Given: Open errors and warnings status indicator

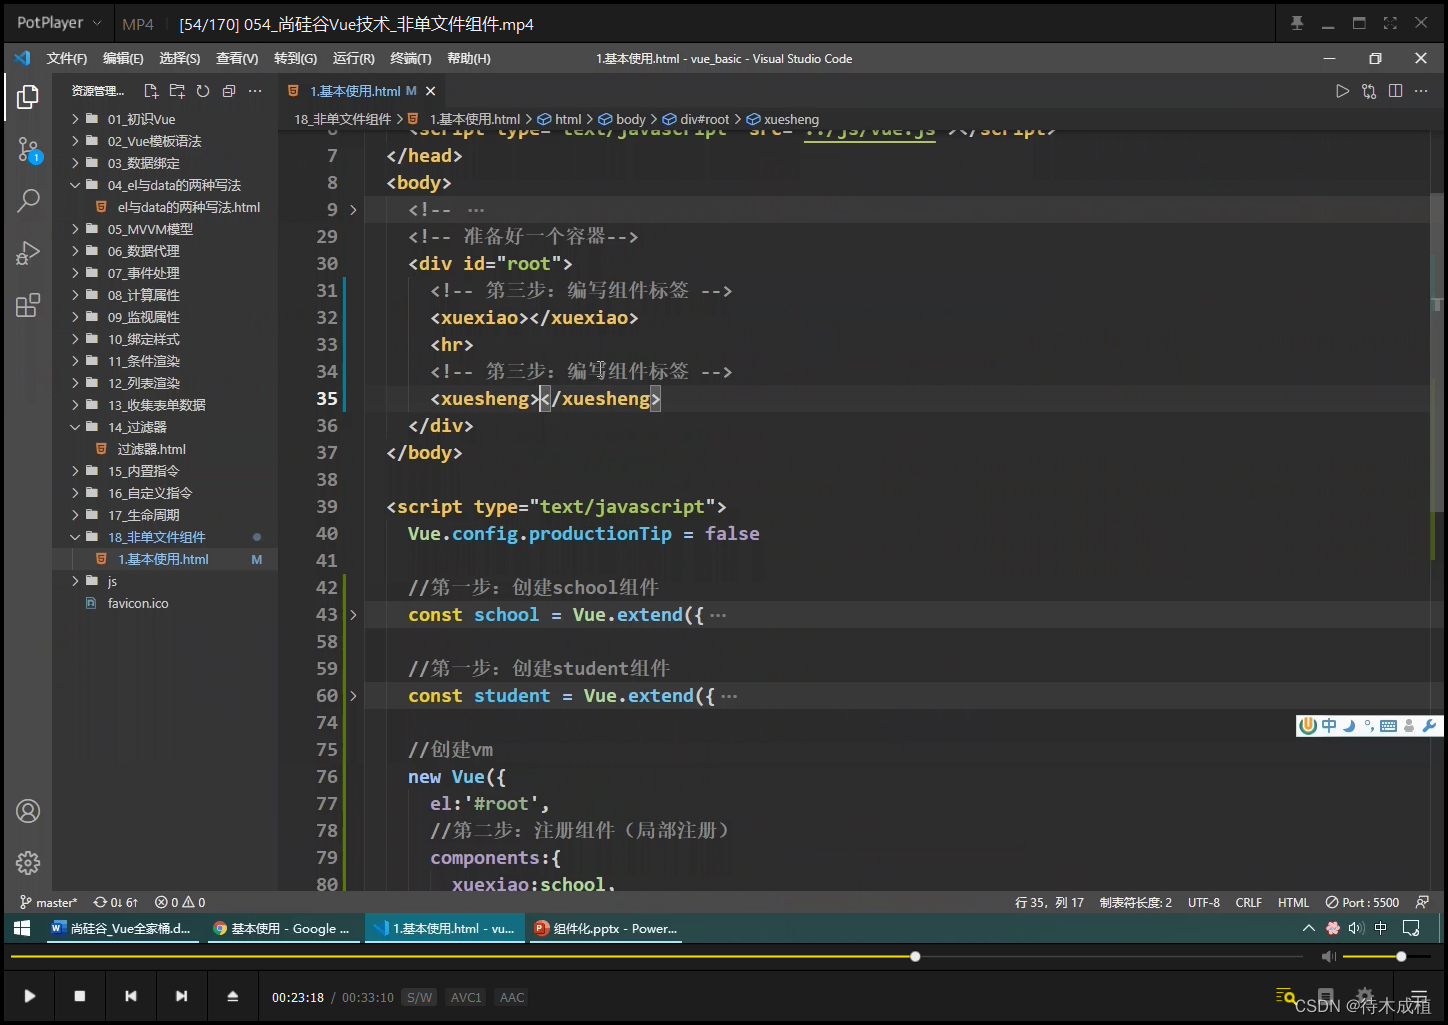Looking at the screenshot, I should click(x=180, y=902).
